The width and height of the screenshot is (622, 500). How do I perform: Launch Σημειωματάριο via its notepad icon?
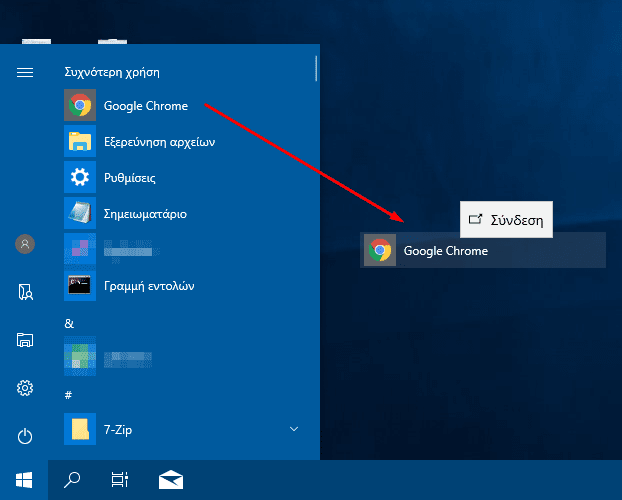click(x=80, y=213)
